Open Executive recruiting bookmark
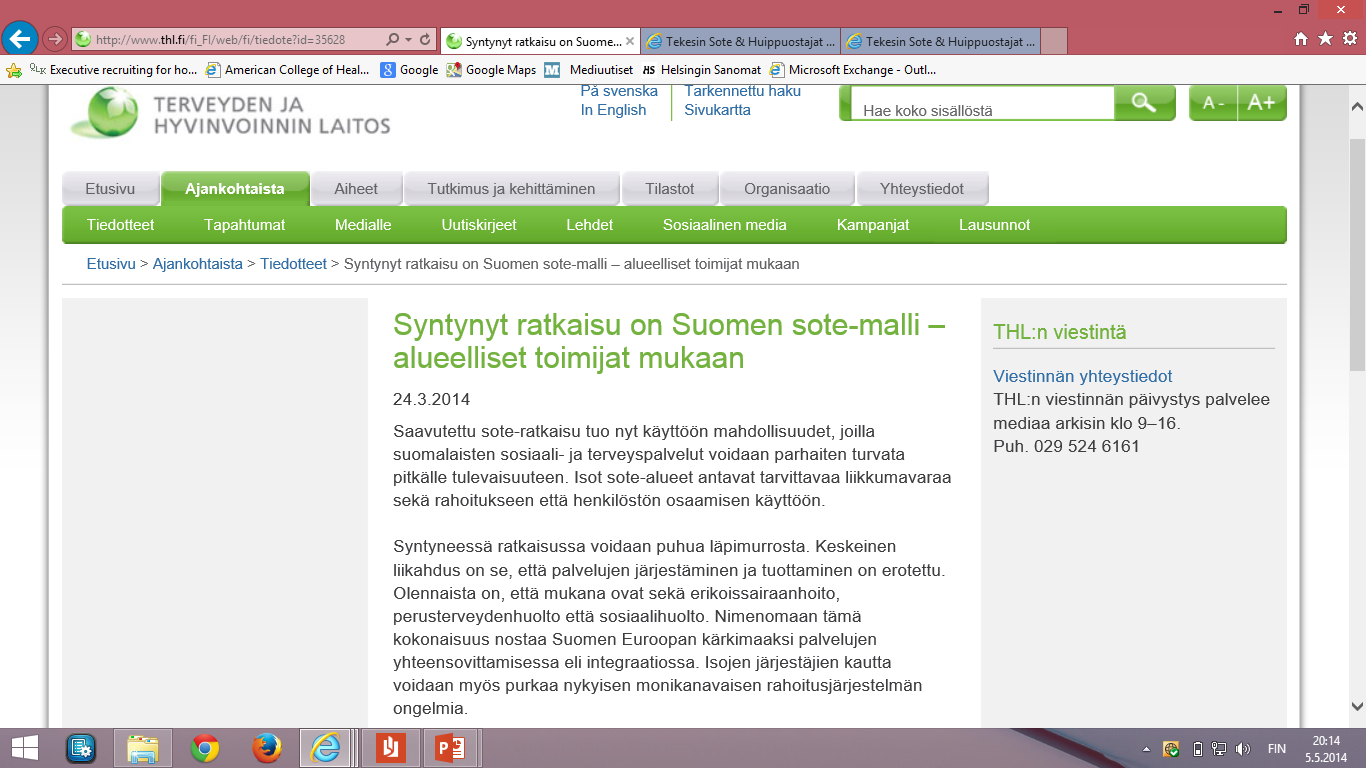Viewport: 1366px width, 768px height. tap(113, 70)
